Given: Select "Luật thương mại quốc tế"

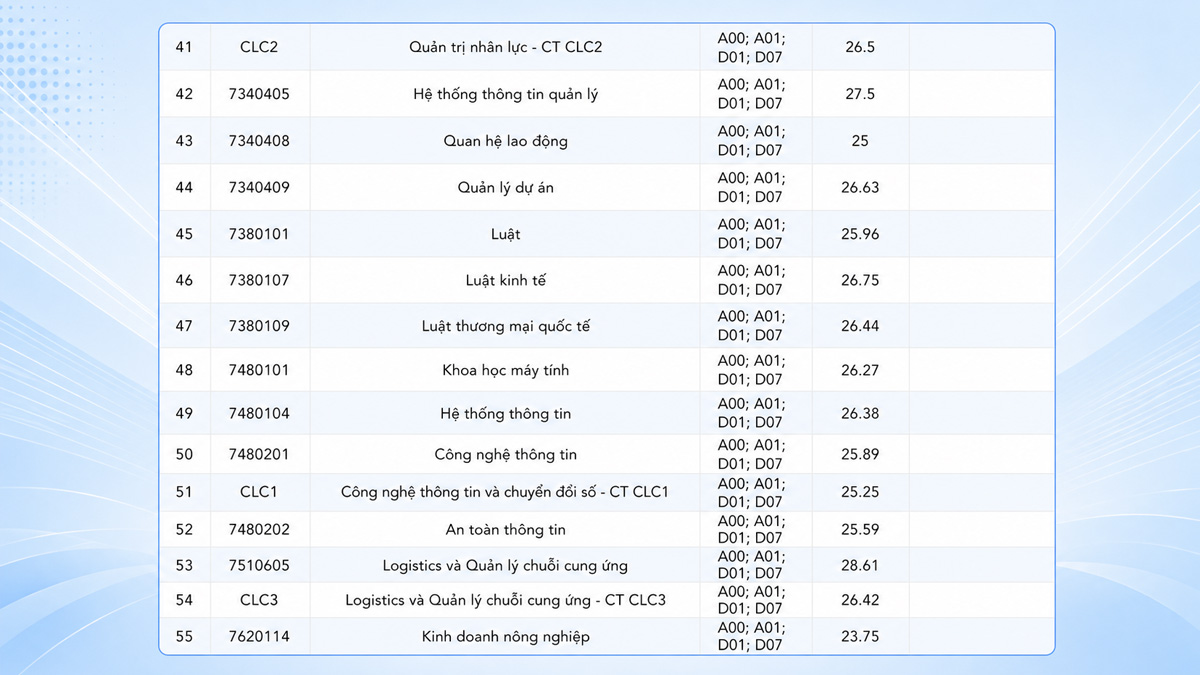Looking at the screenshot, I should point(506,326).
